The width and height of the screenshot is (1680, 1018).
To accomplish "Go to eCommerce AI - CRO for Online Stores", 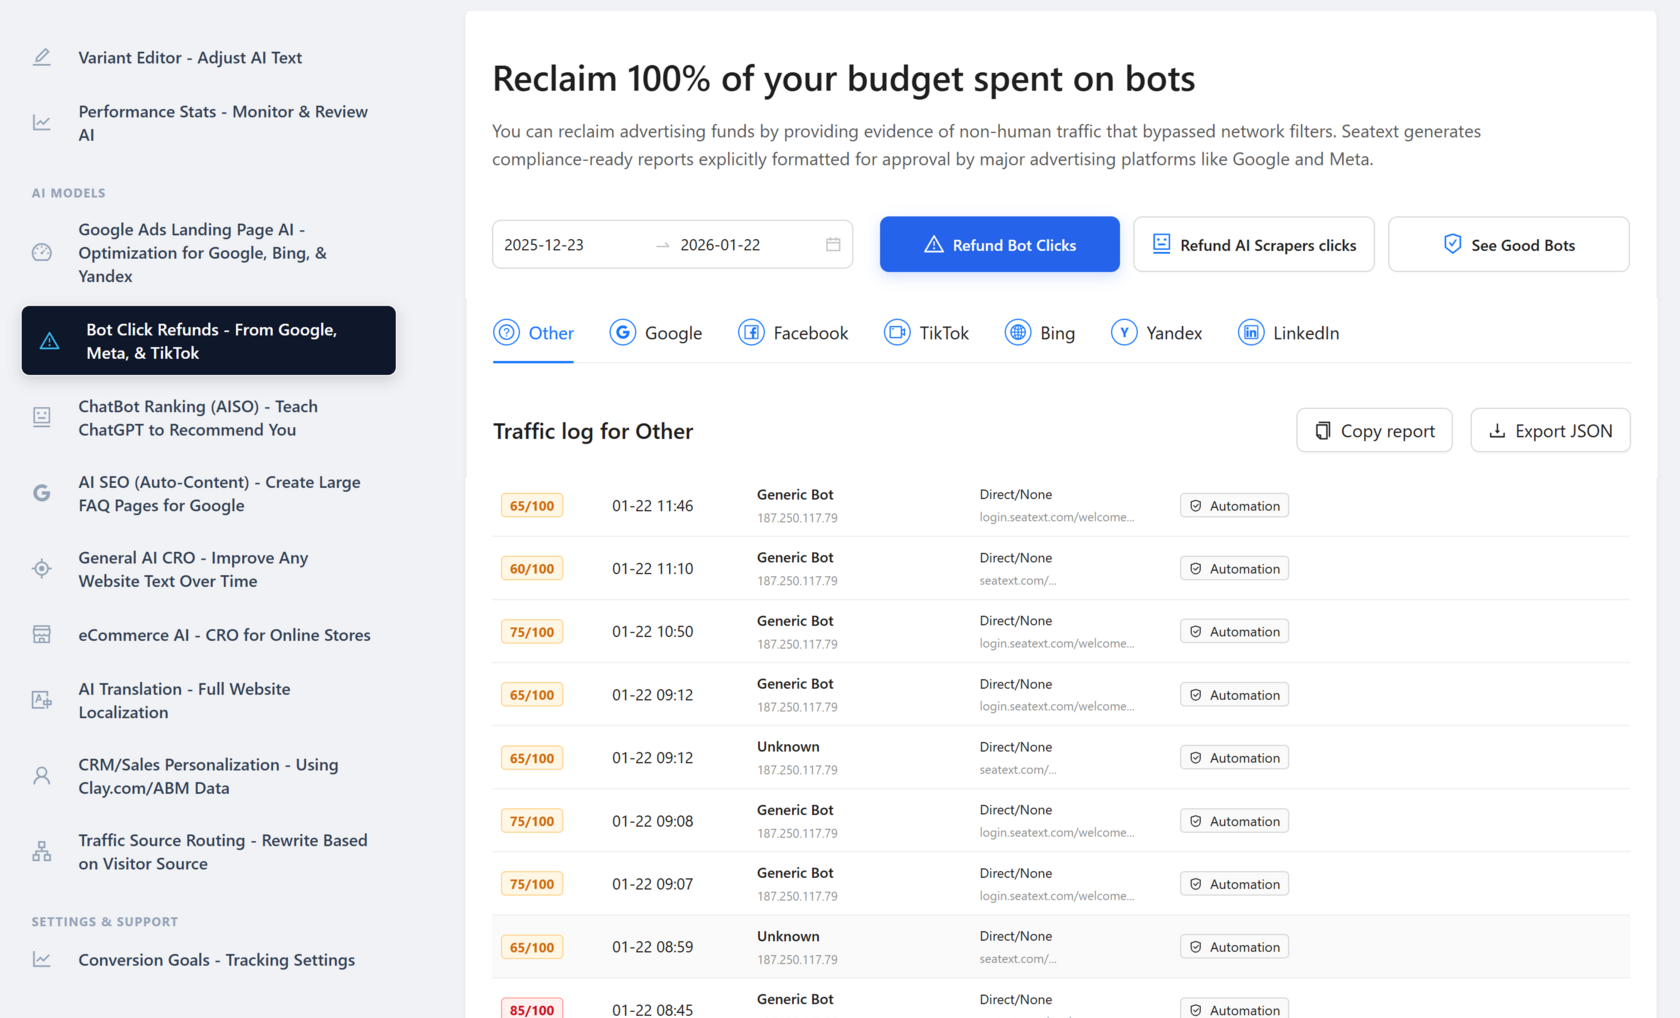I will tap(208, 635).
